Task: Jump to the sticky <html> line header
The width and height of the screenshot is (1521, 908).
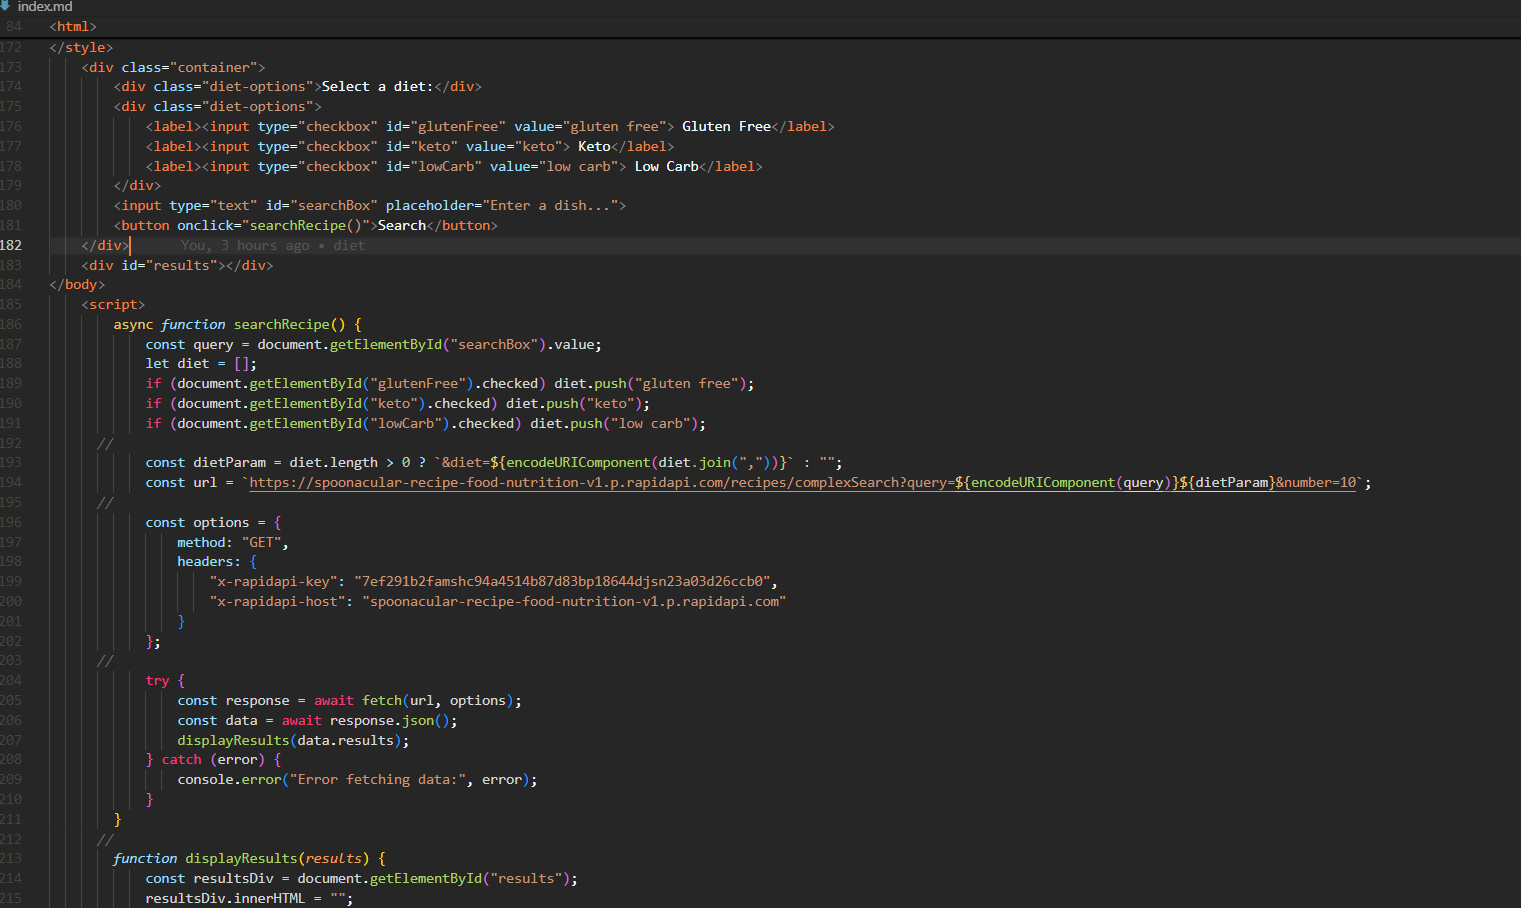Action: pyautogui.click(x=73, y=27)
